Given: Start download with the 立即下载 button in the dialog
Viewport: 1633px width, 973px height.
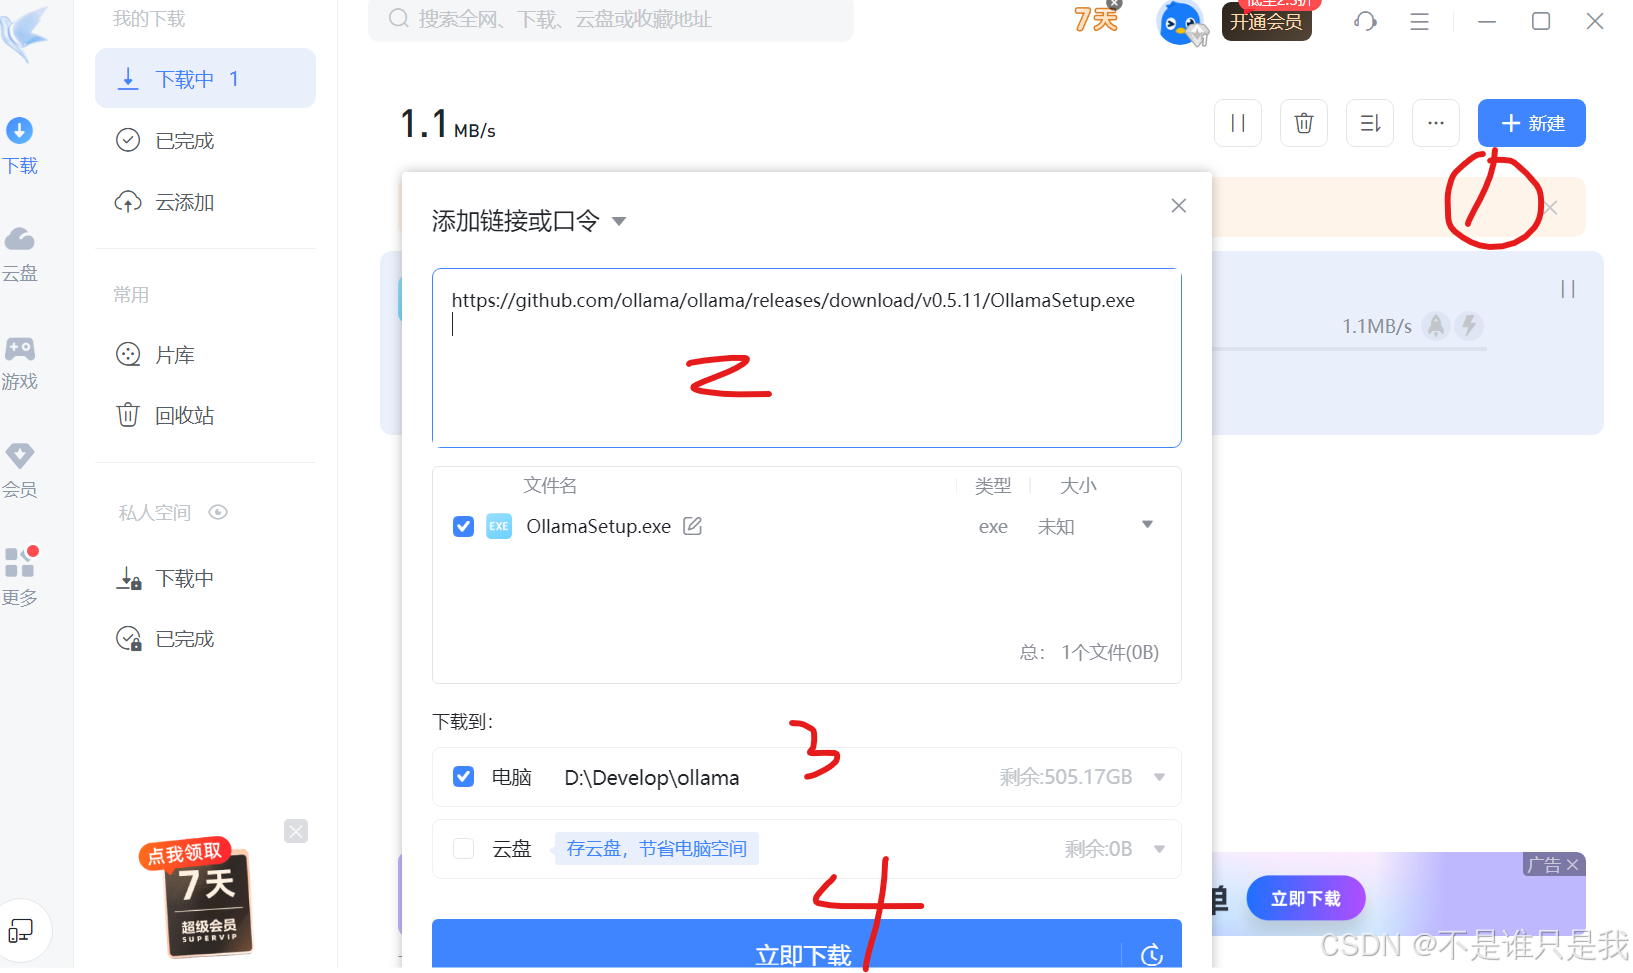Looking at the screenshot, I should [x=777, y=947].
